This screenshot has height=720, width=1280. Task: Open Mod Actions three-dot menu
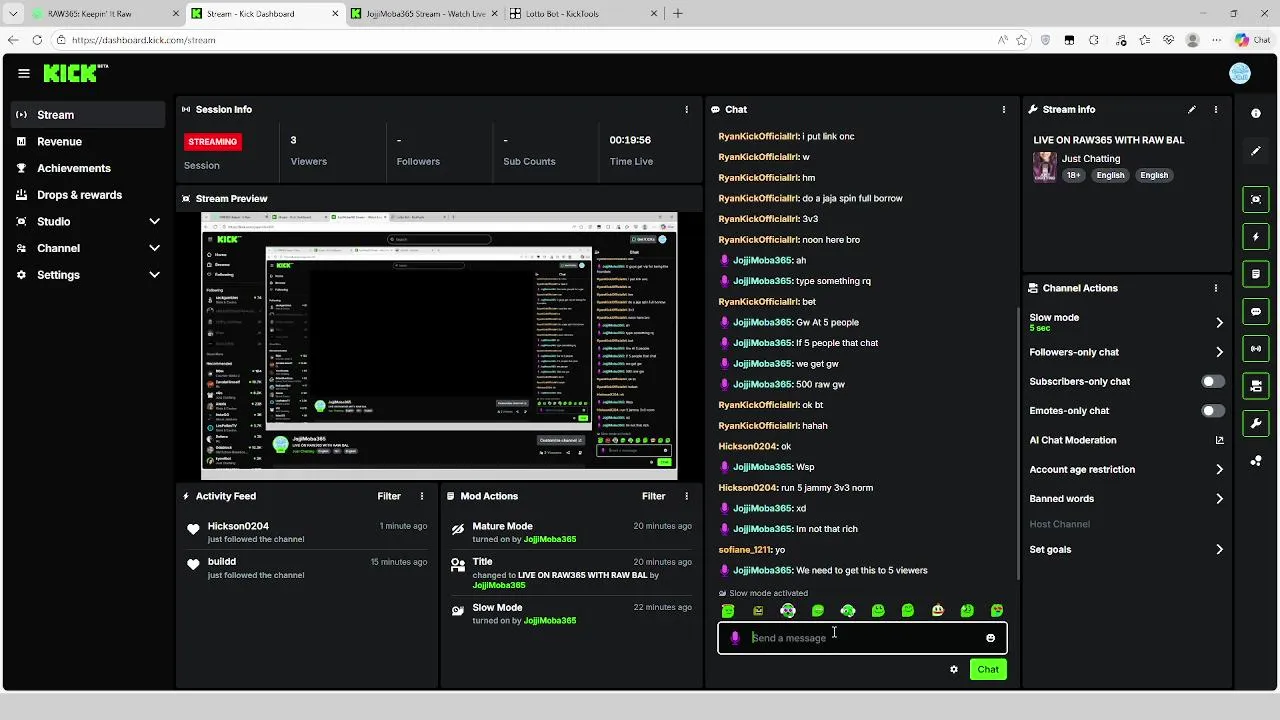(x=686, y=496)
